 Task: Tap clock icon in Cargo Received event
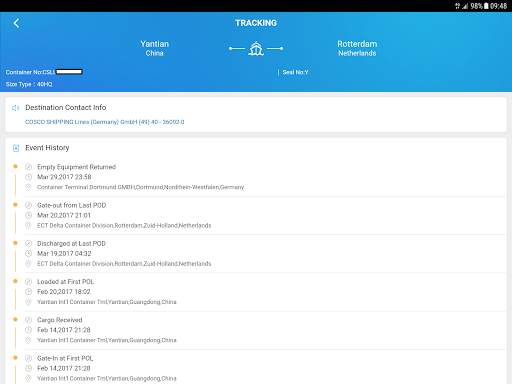point(29,330)
